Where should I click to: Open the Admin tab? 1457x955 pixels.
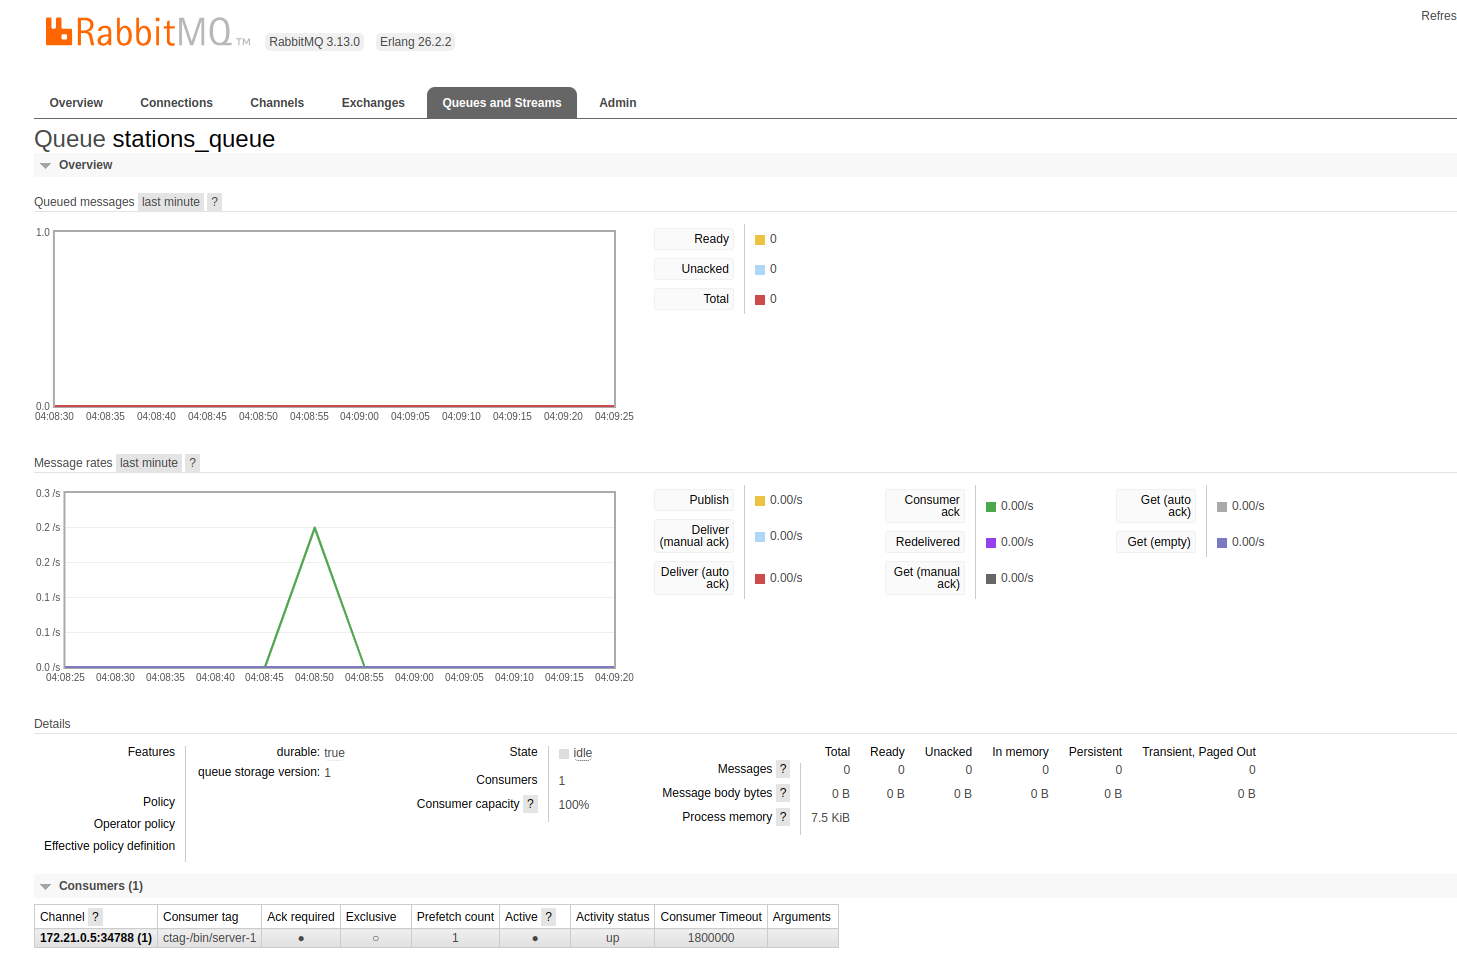click(x=618, y=103)
